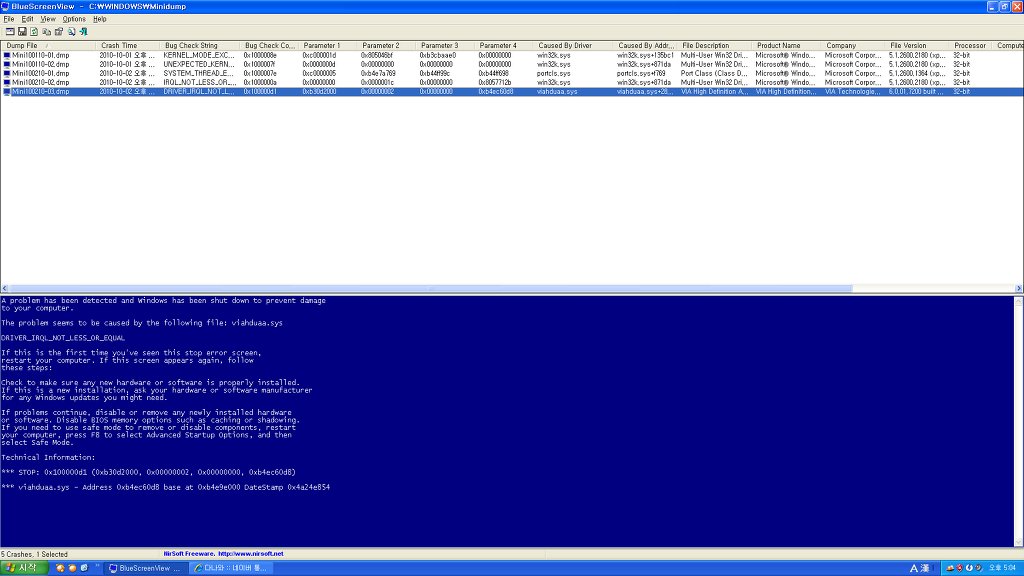Click the VIA Technologie... company cell
This screenshot has height=576, width=1024.
point(852,92)
